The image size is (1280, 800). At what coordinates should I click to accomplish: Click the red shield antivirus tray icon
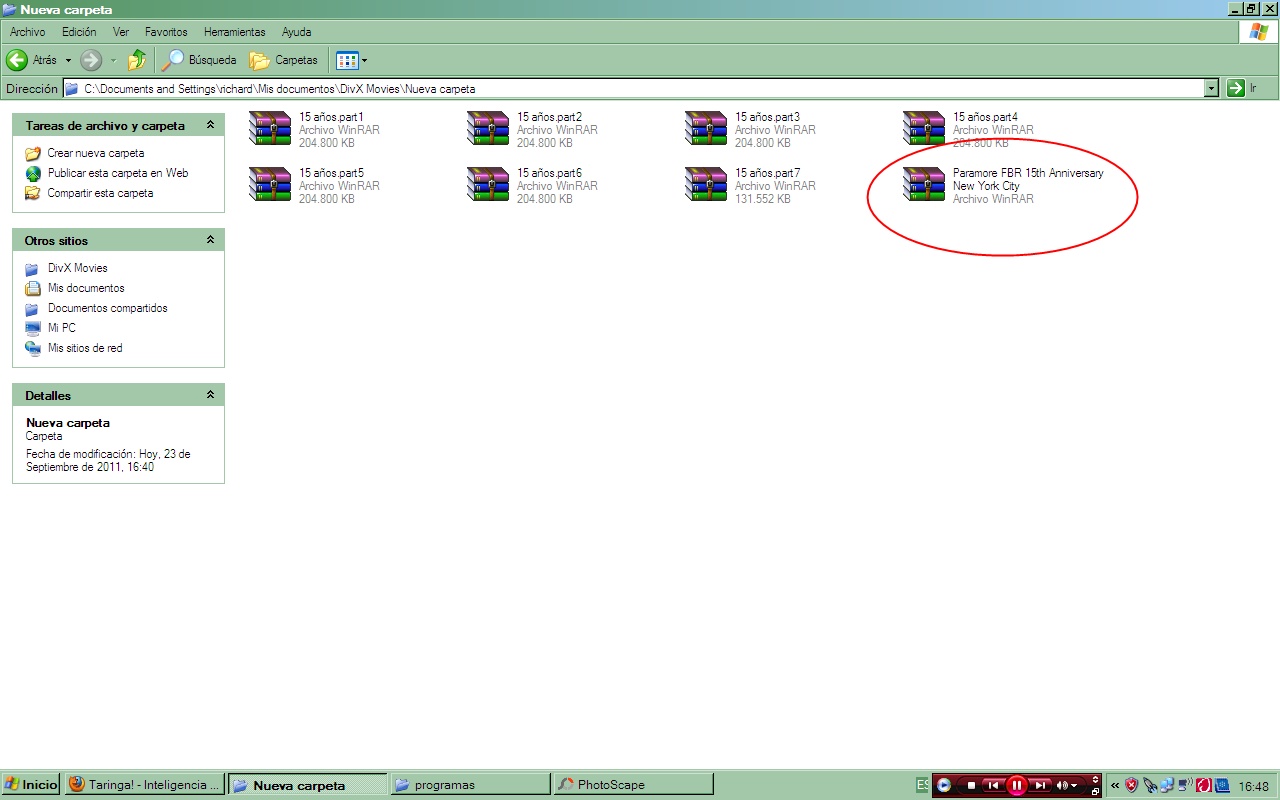(1132, 785)
